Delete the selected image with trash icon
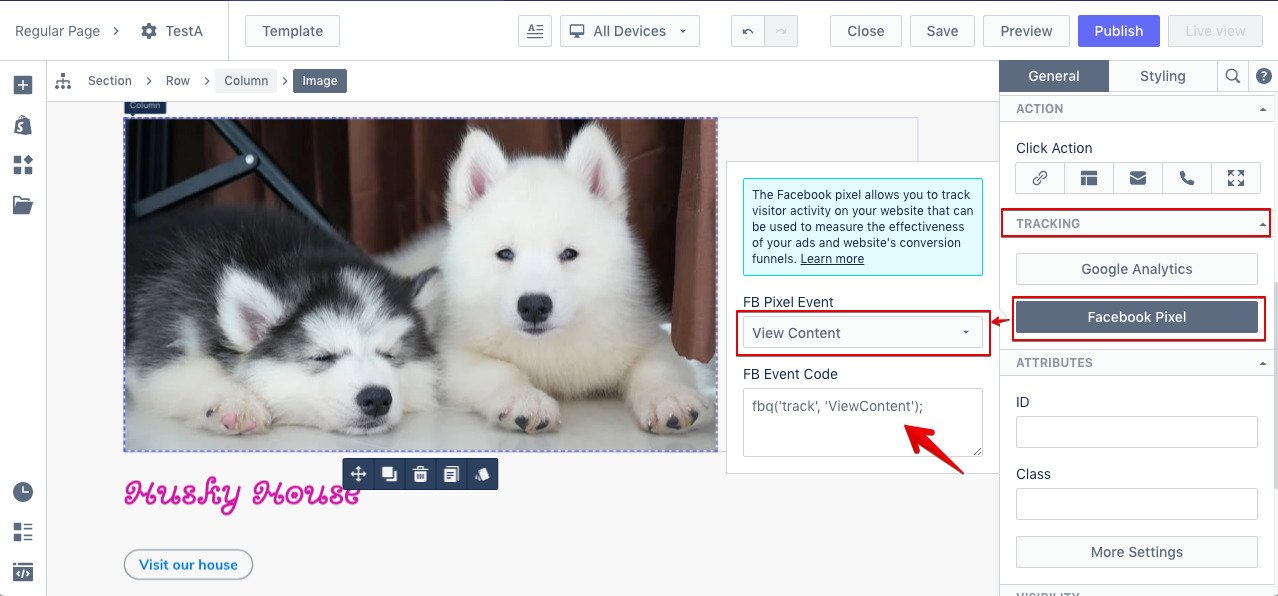1278x596 pixels. click(x=420, y=474)
